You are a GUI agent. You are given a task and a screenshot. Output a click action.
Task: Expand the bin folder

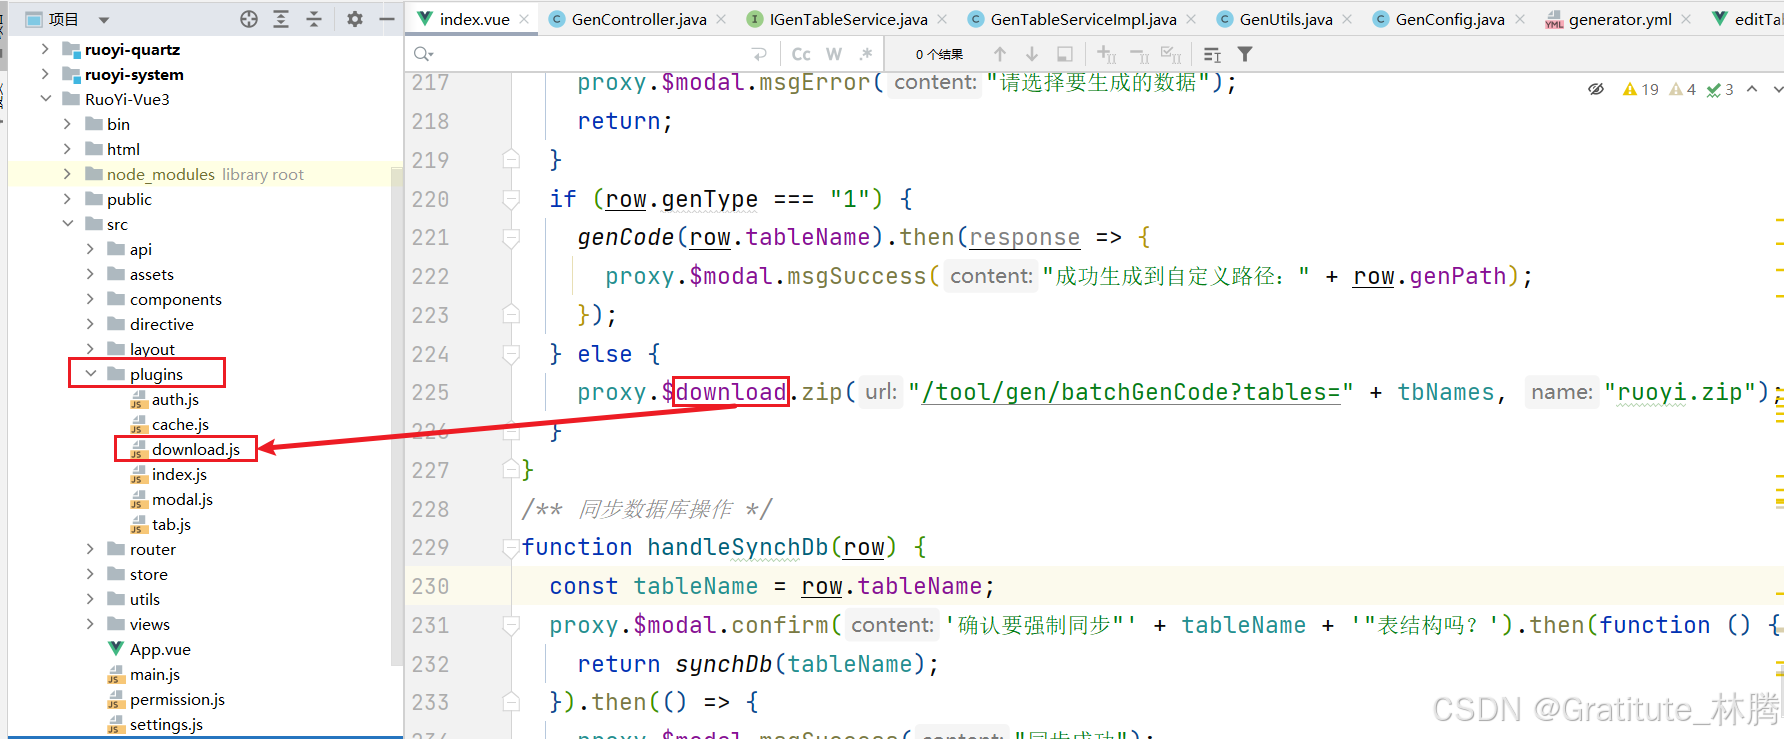tap(67, 124)
